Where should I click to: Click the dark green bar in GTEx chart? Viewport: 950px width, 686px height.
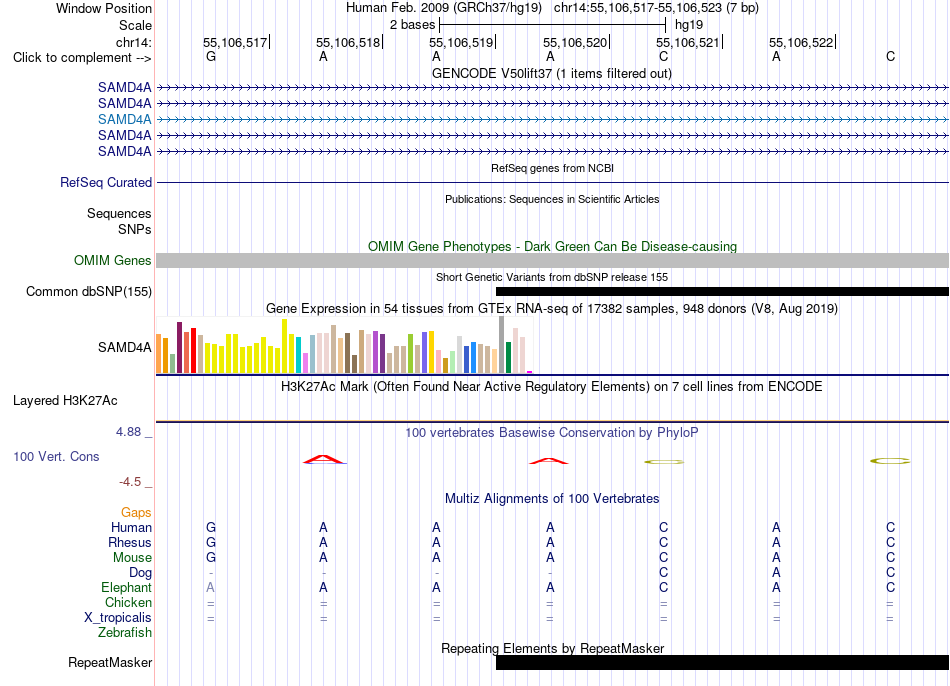pyautogui.click(x=508, y=358)
